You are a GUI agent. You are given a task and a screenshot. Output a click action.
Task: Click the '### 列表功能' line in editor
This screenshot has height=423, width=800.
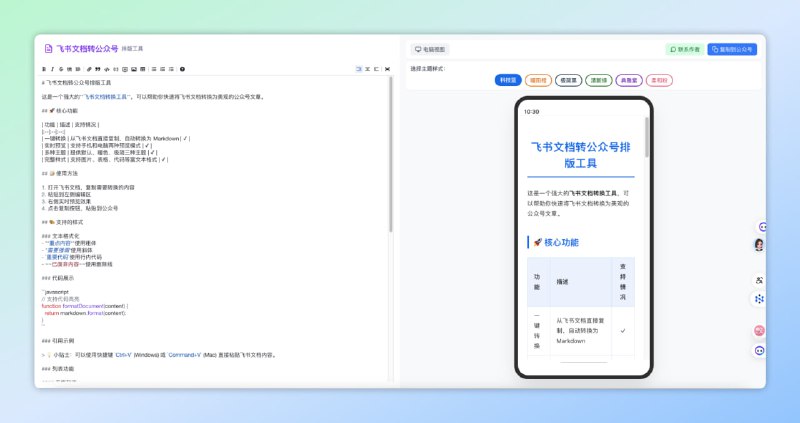(x=58, y=369)
